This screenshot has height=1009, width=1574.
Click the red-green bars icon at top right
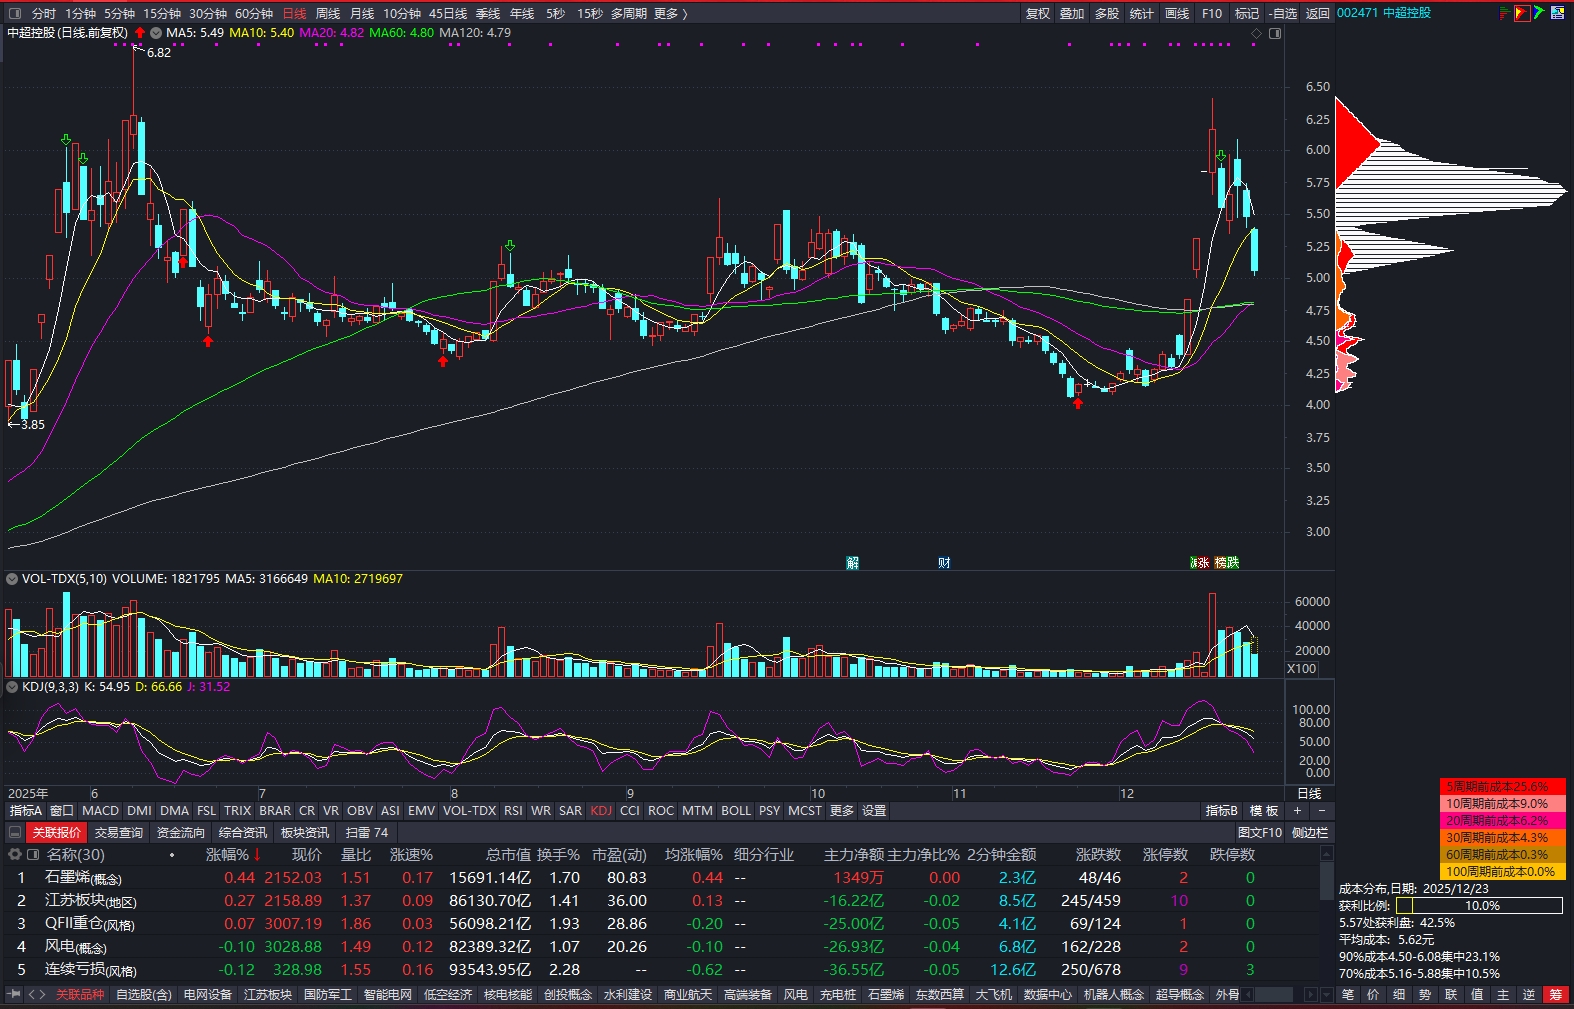(x=1505, y=13)
